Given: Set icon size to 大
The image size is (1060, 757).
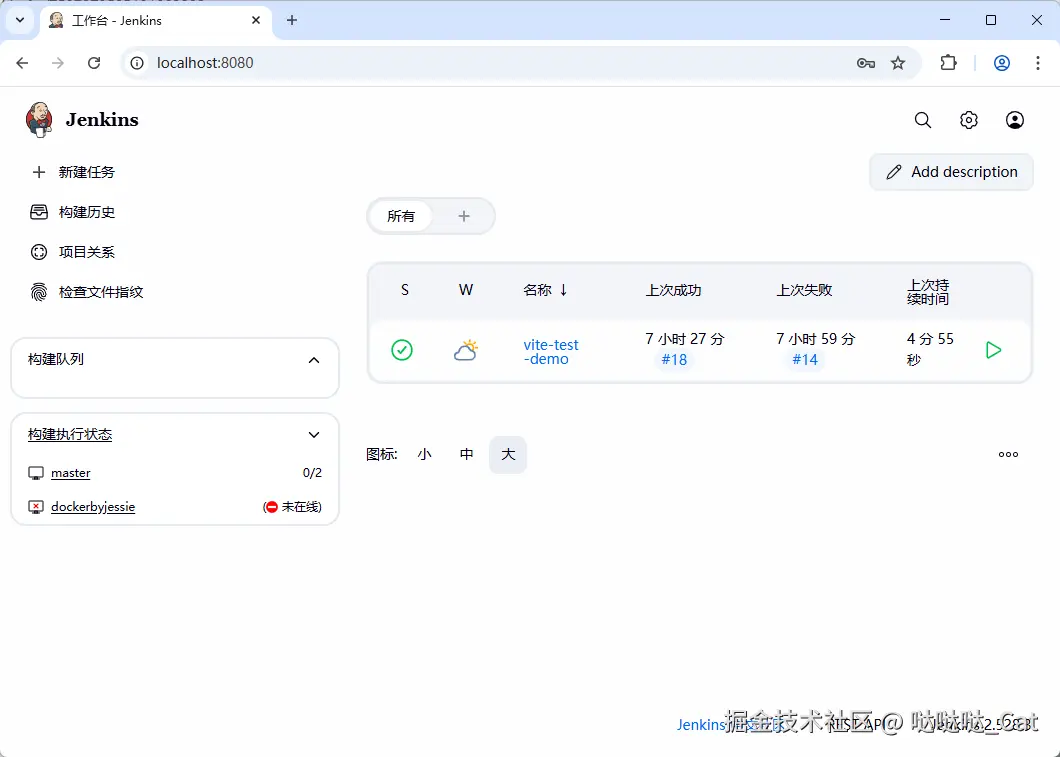Looking at the screenshot, I should point(508,454).
